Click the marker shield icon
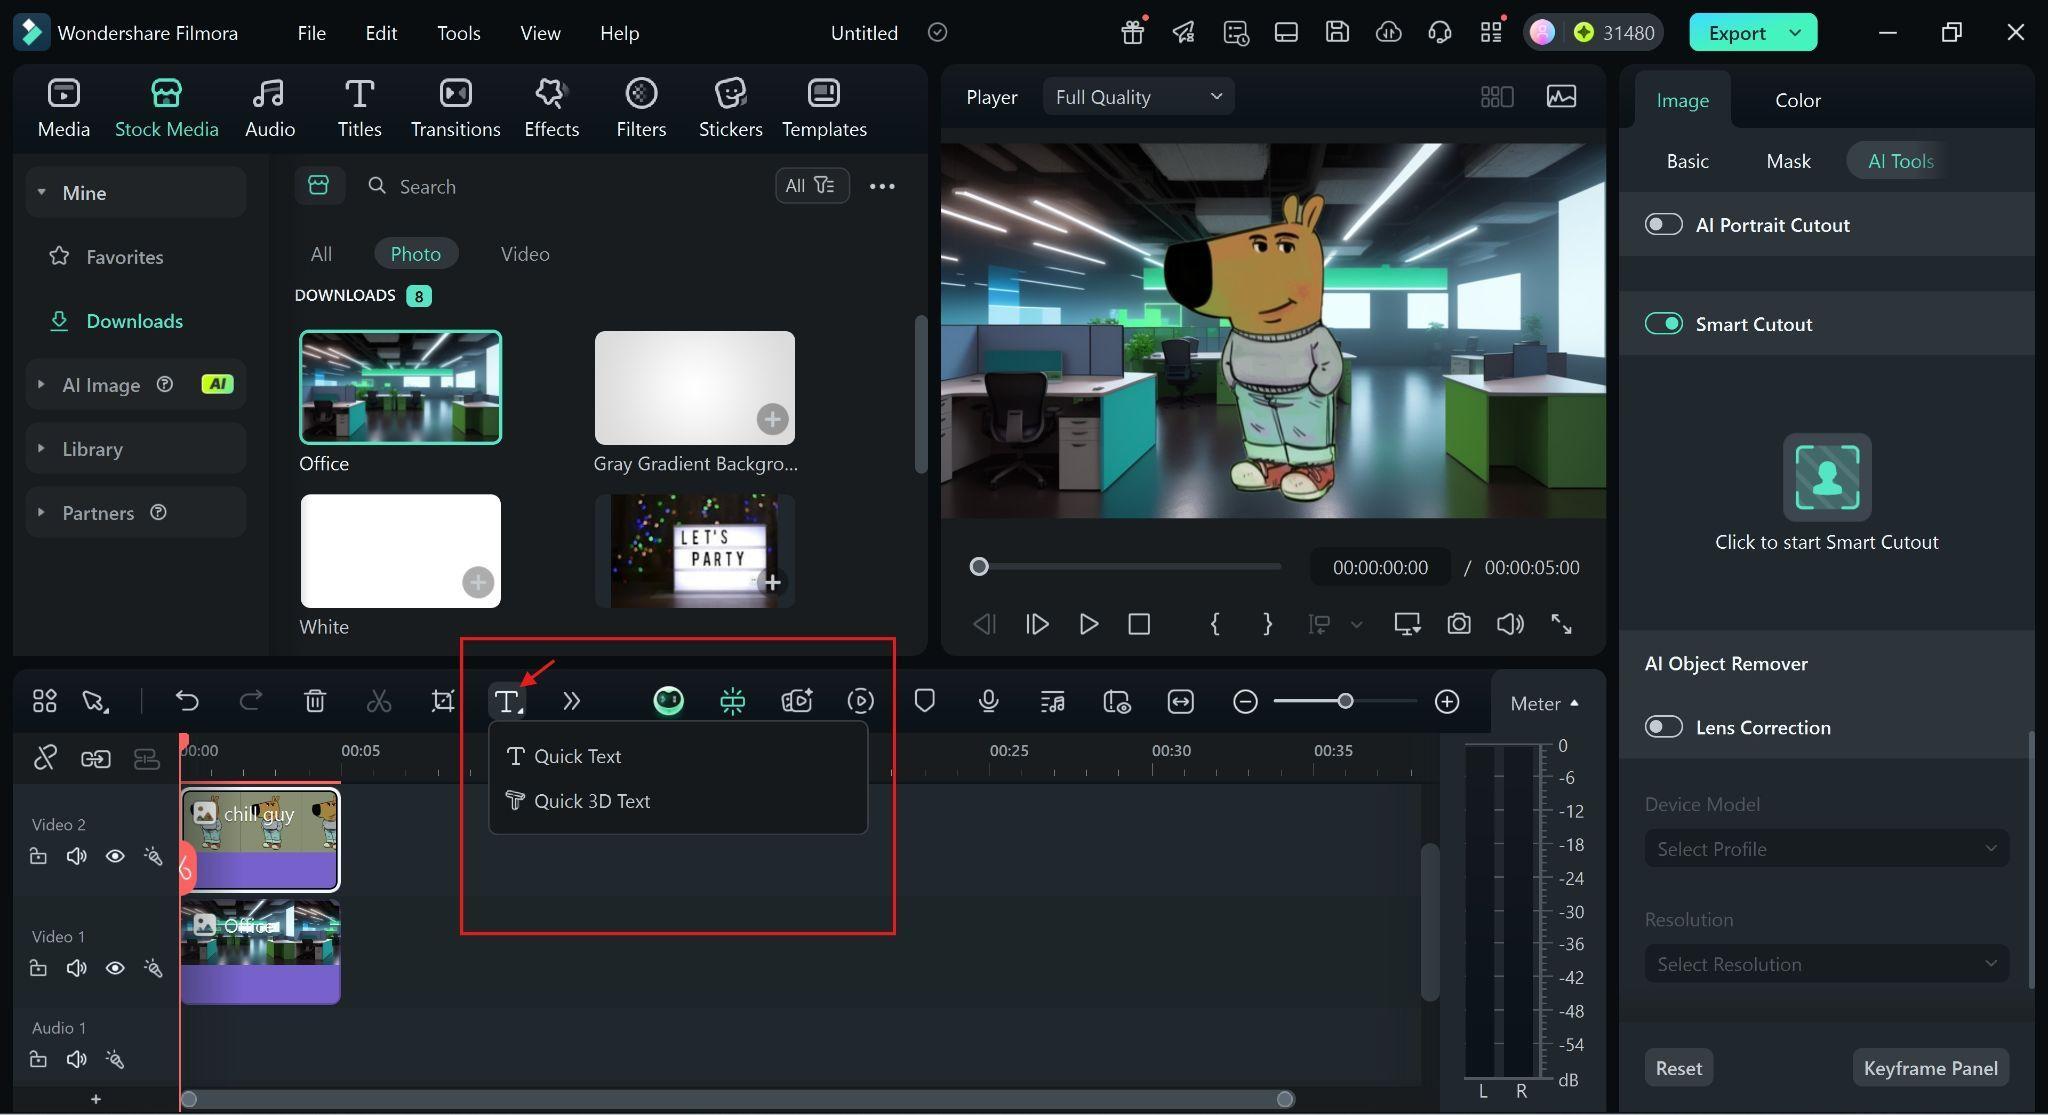Screen dimensions: 2048x1115 tap(925, 702)
